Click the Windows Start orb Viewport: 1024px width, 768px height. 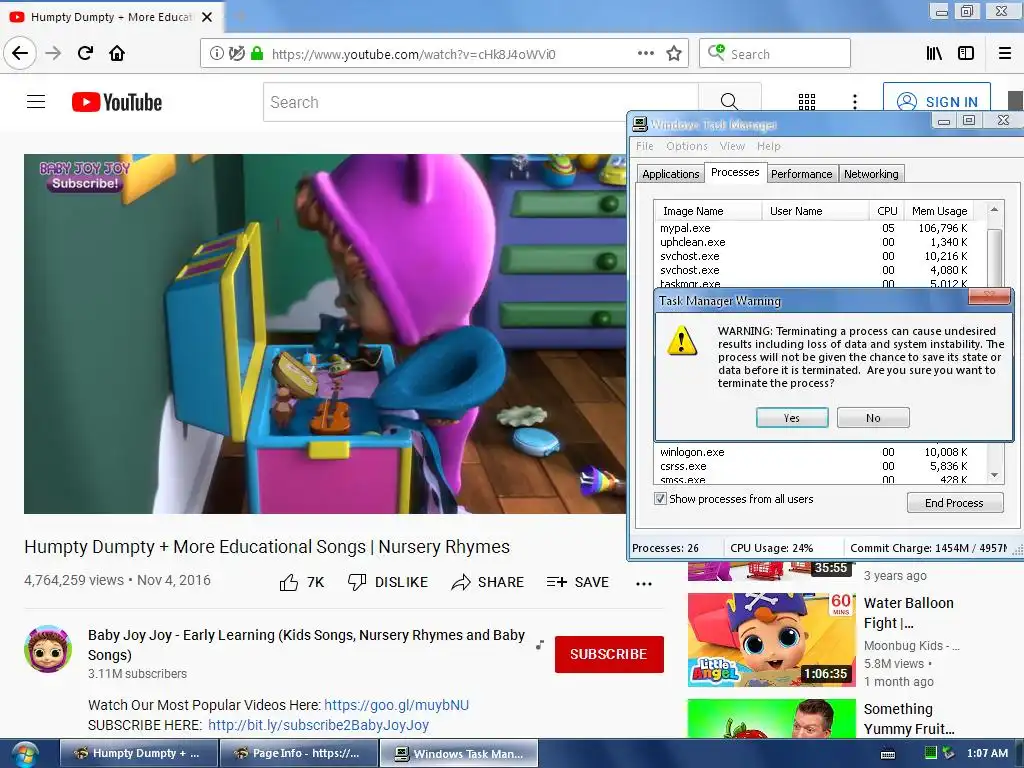pyautogui.click(x=24, y=754)
